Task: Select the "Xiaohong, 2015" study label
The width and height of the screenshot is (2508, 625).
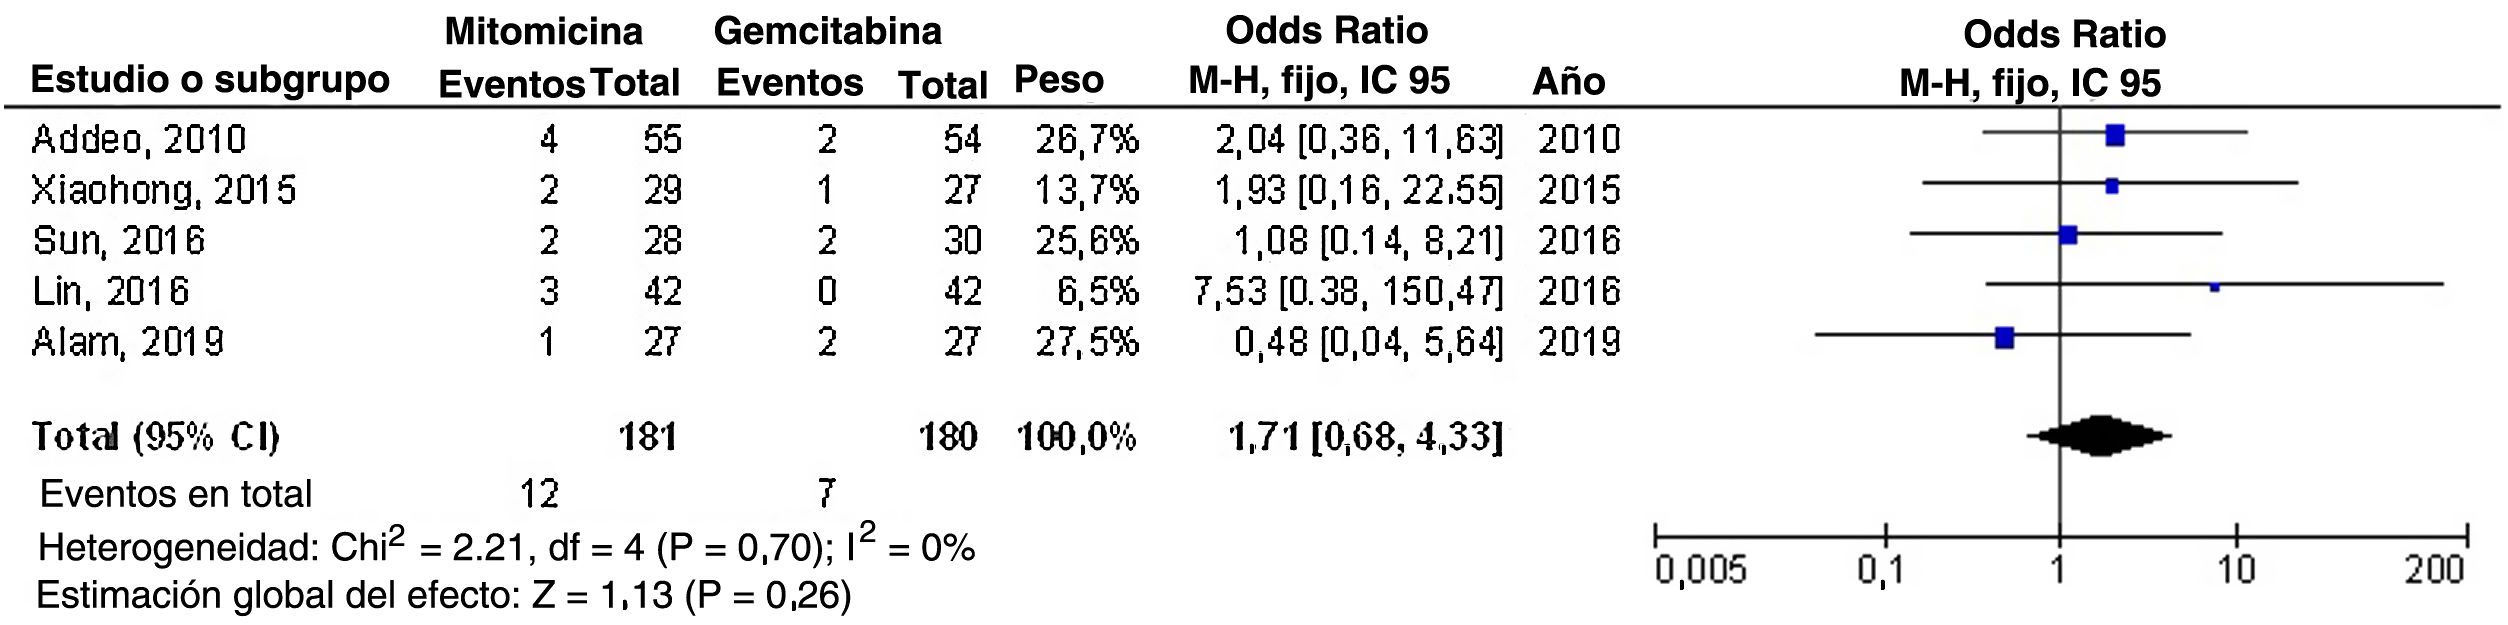Action: pyautogui.click(x=164, y=190)
